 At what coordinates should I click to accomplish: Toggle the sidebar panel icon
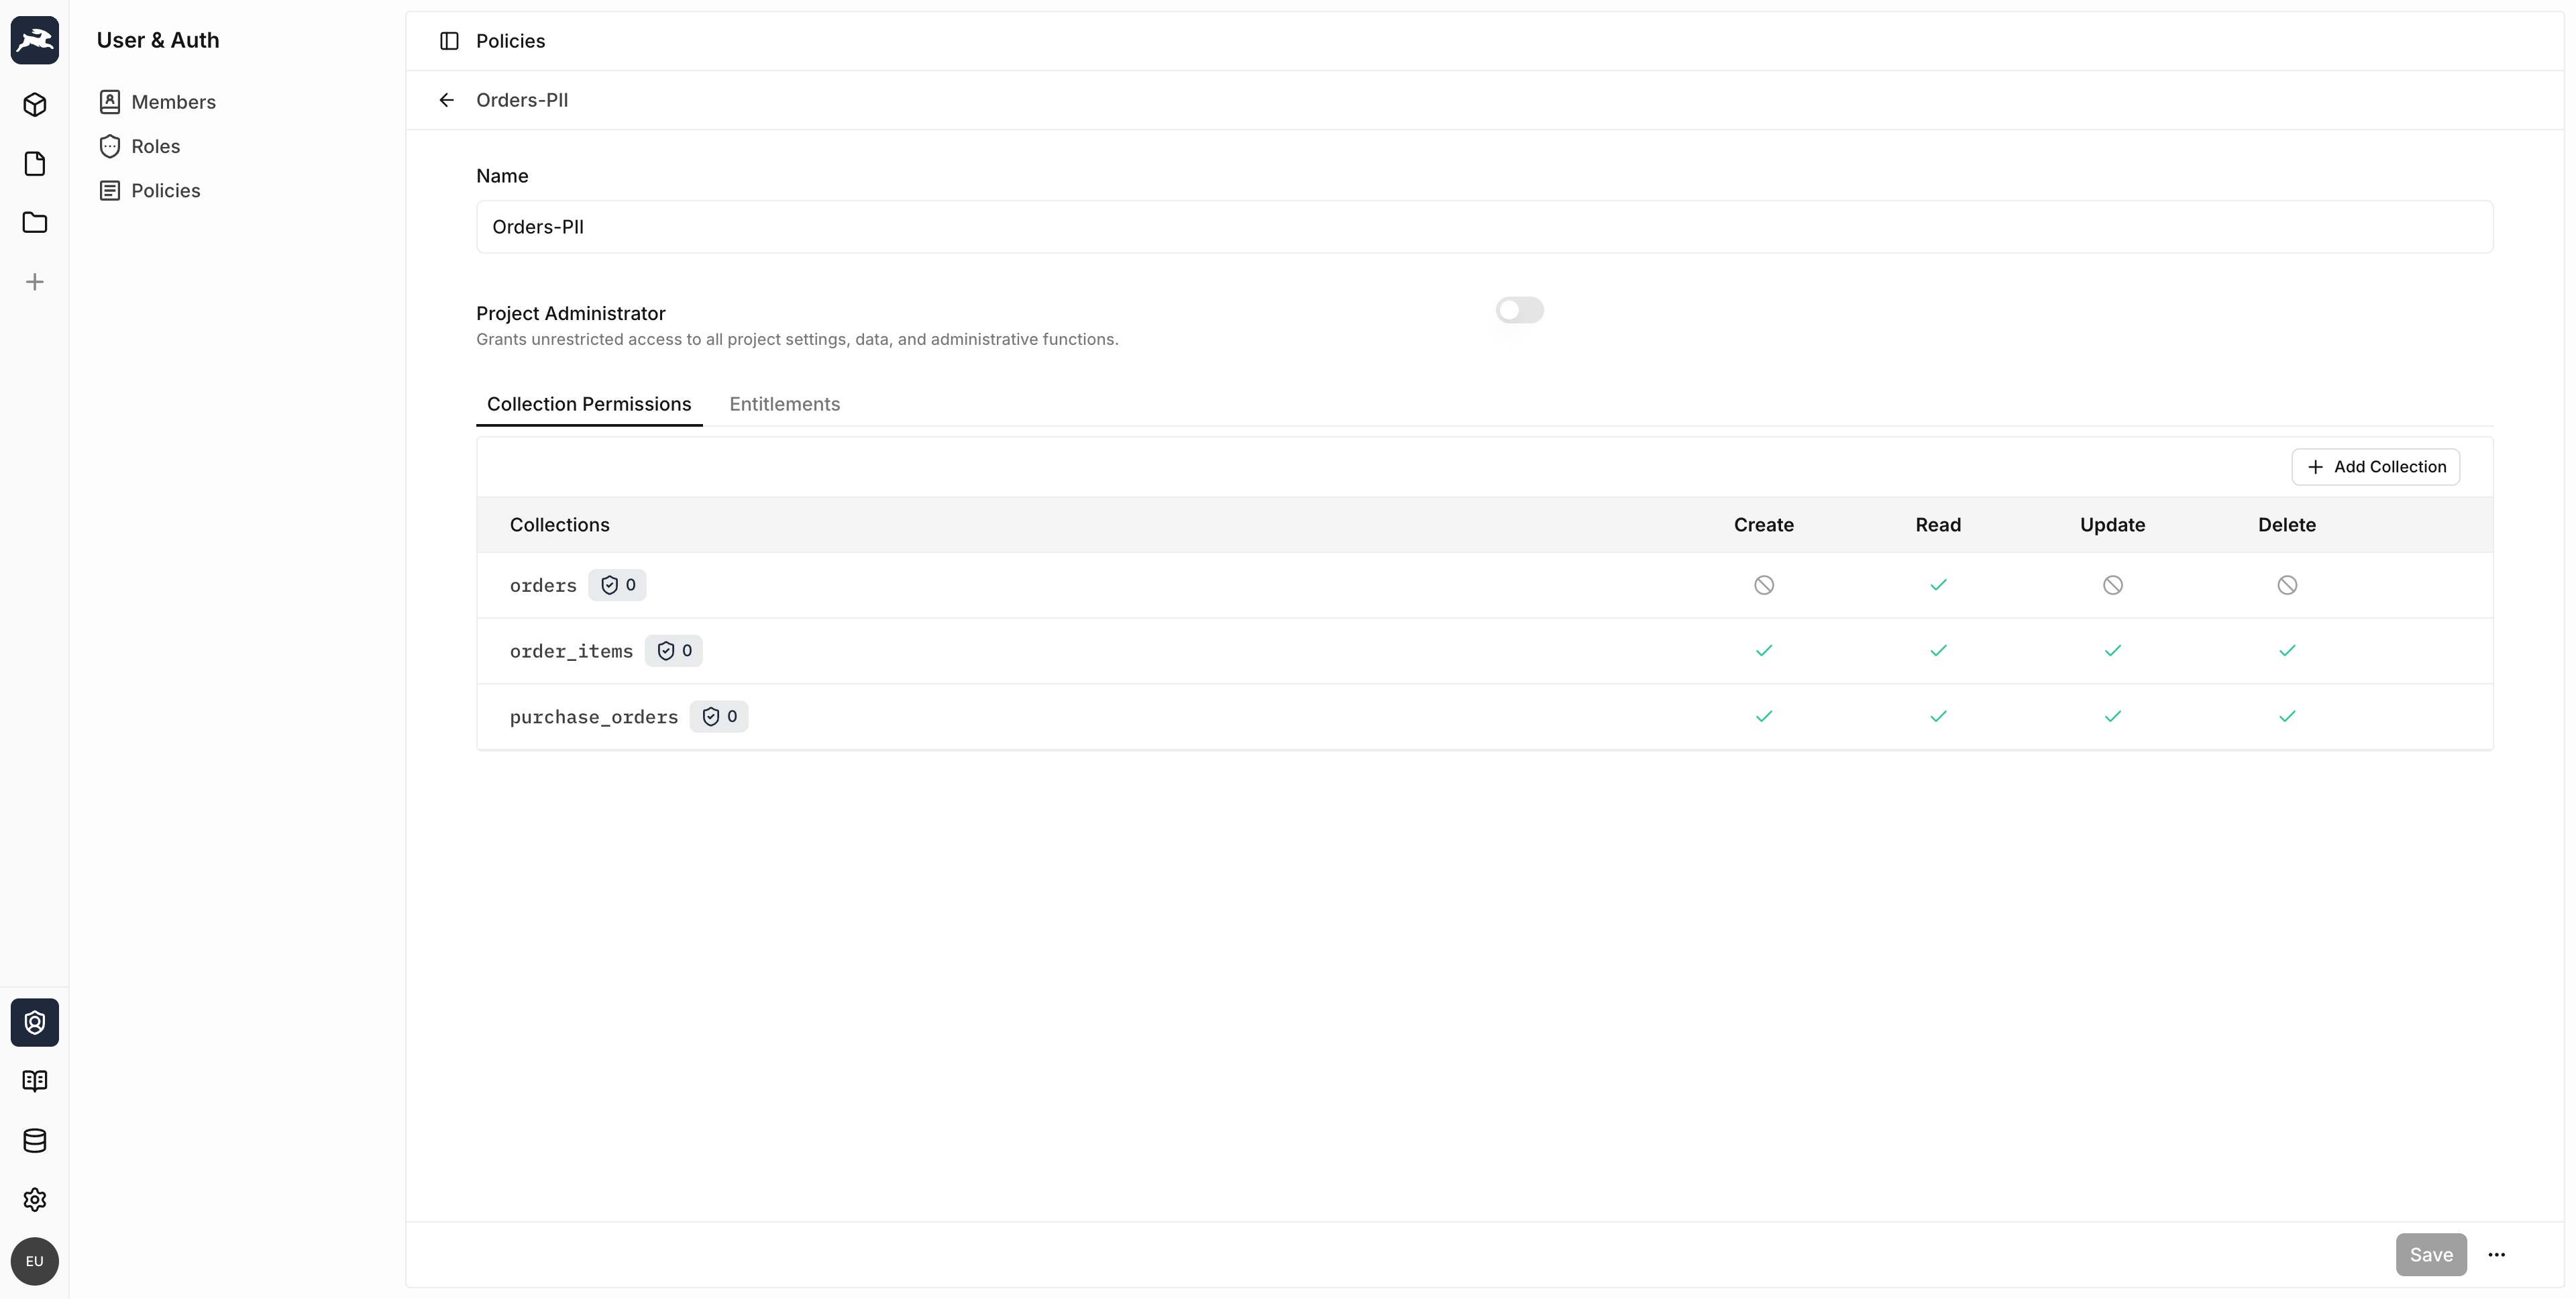449,41
